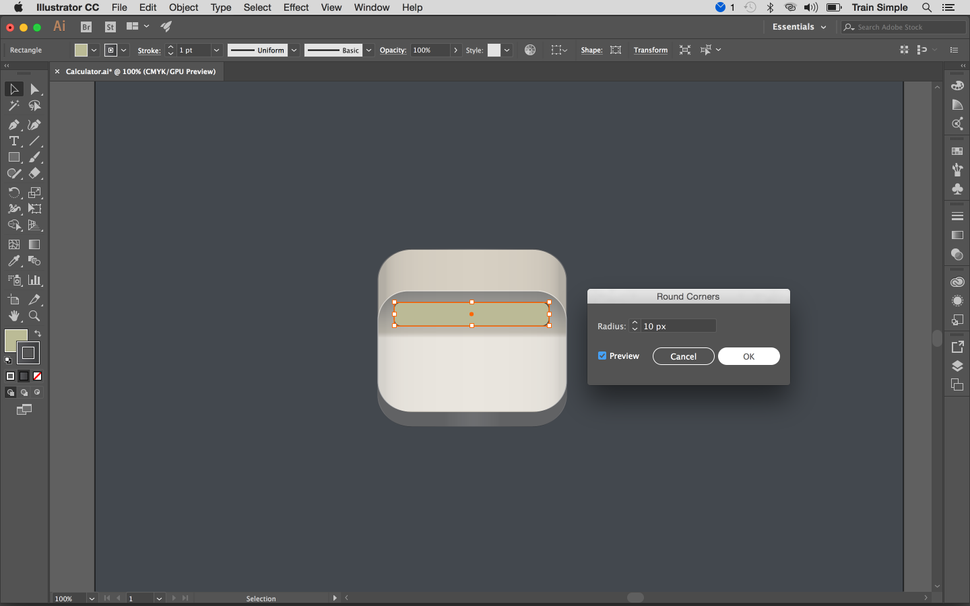Open the Layers panel from the right sidebar
970x606 pixels.
tap(956, 365)
